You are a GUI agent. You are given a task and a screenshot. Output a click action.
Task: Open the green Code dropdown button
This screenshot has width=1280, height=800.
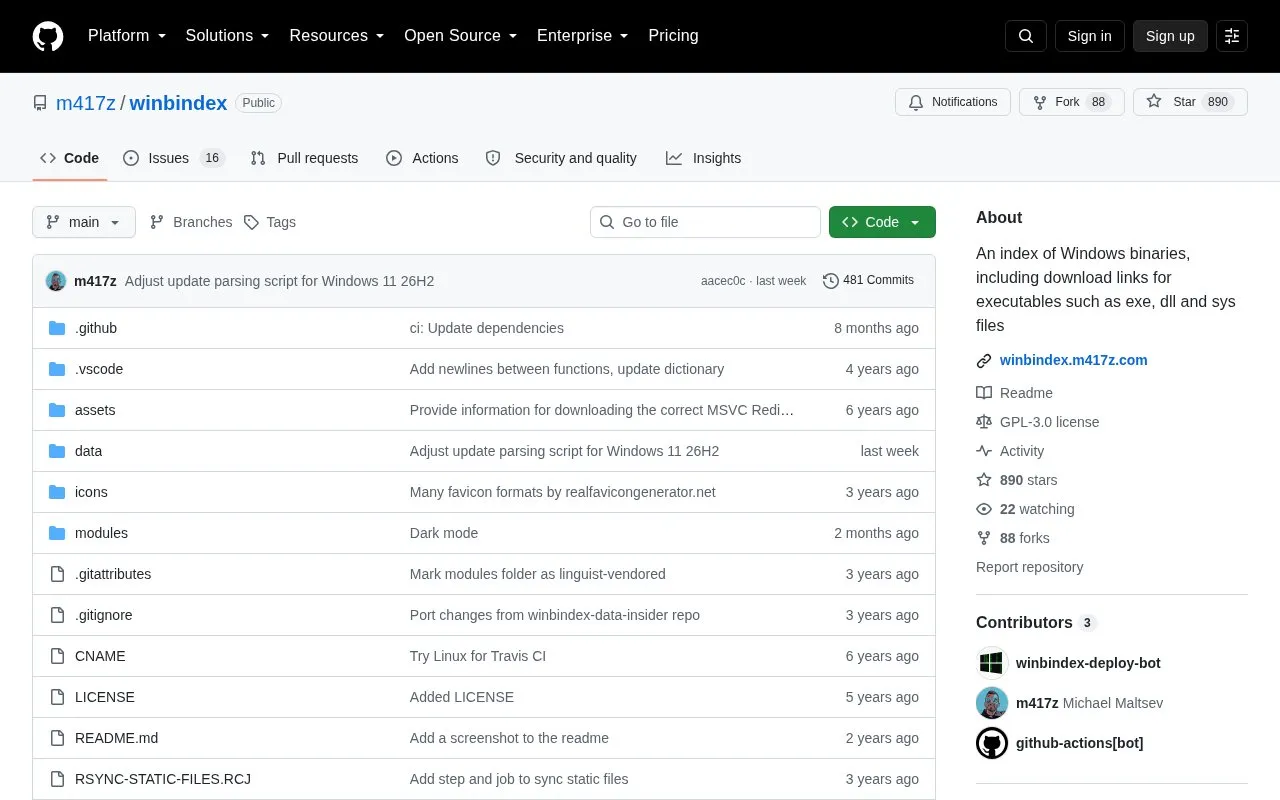coord(882,222)
